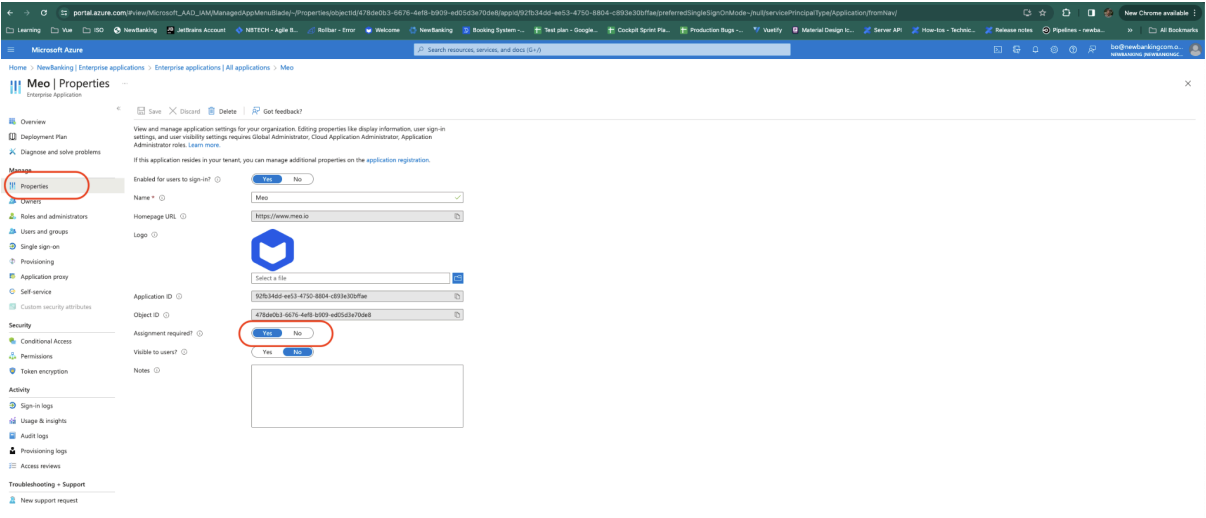The image size is (1206, 518).
Task: Click the browser back arrow
Action: (x=10, y=12)
